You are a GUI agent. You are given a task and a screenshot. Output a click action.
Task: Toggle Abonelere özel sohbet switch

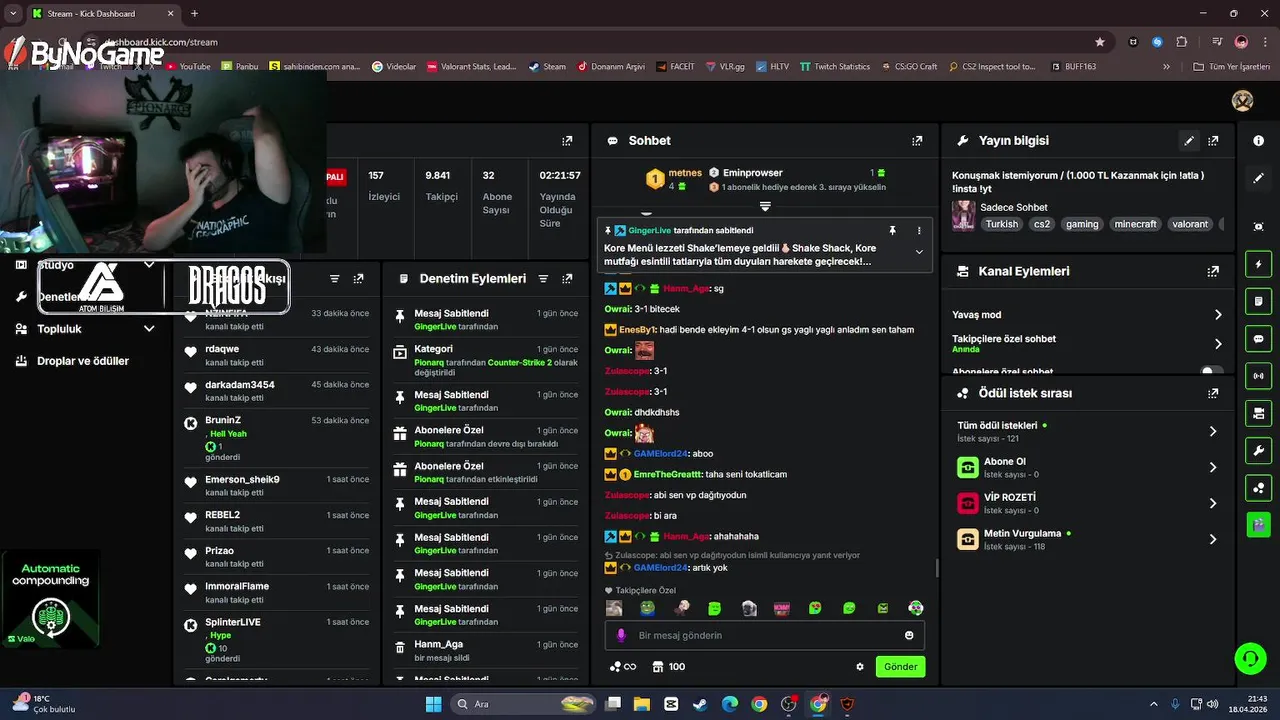coord(1211,371)
